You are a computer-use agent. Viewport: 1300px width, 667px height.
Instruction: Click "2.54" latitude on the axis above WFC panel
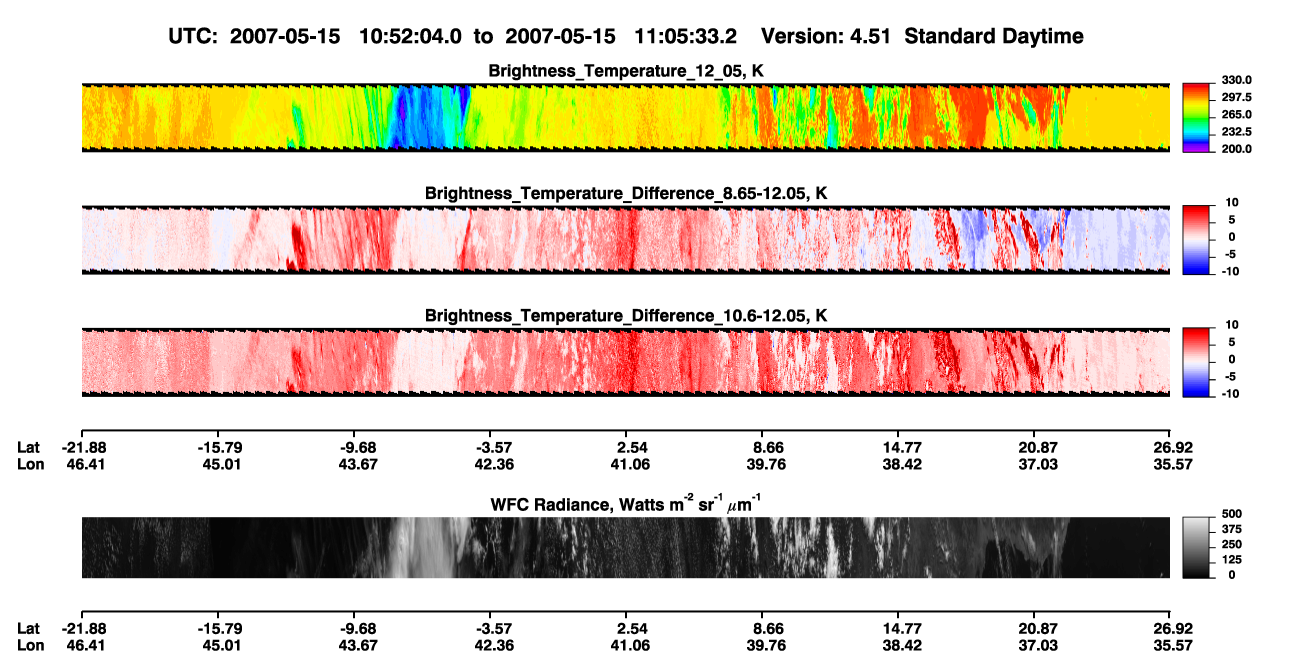pyautogui.click(x=625, y=448)
